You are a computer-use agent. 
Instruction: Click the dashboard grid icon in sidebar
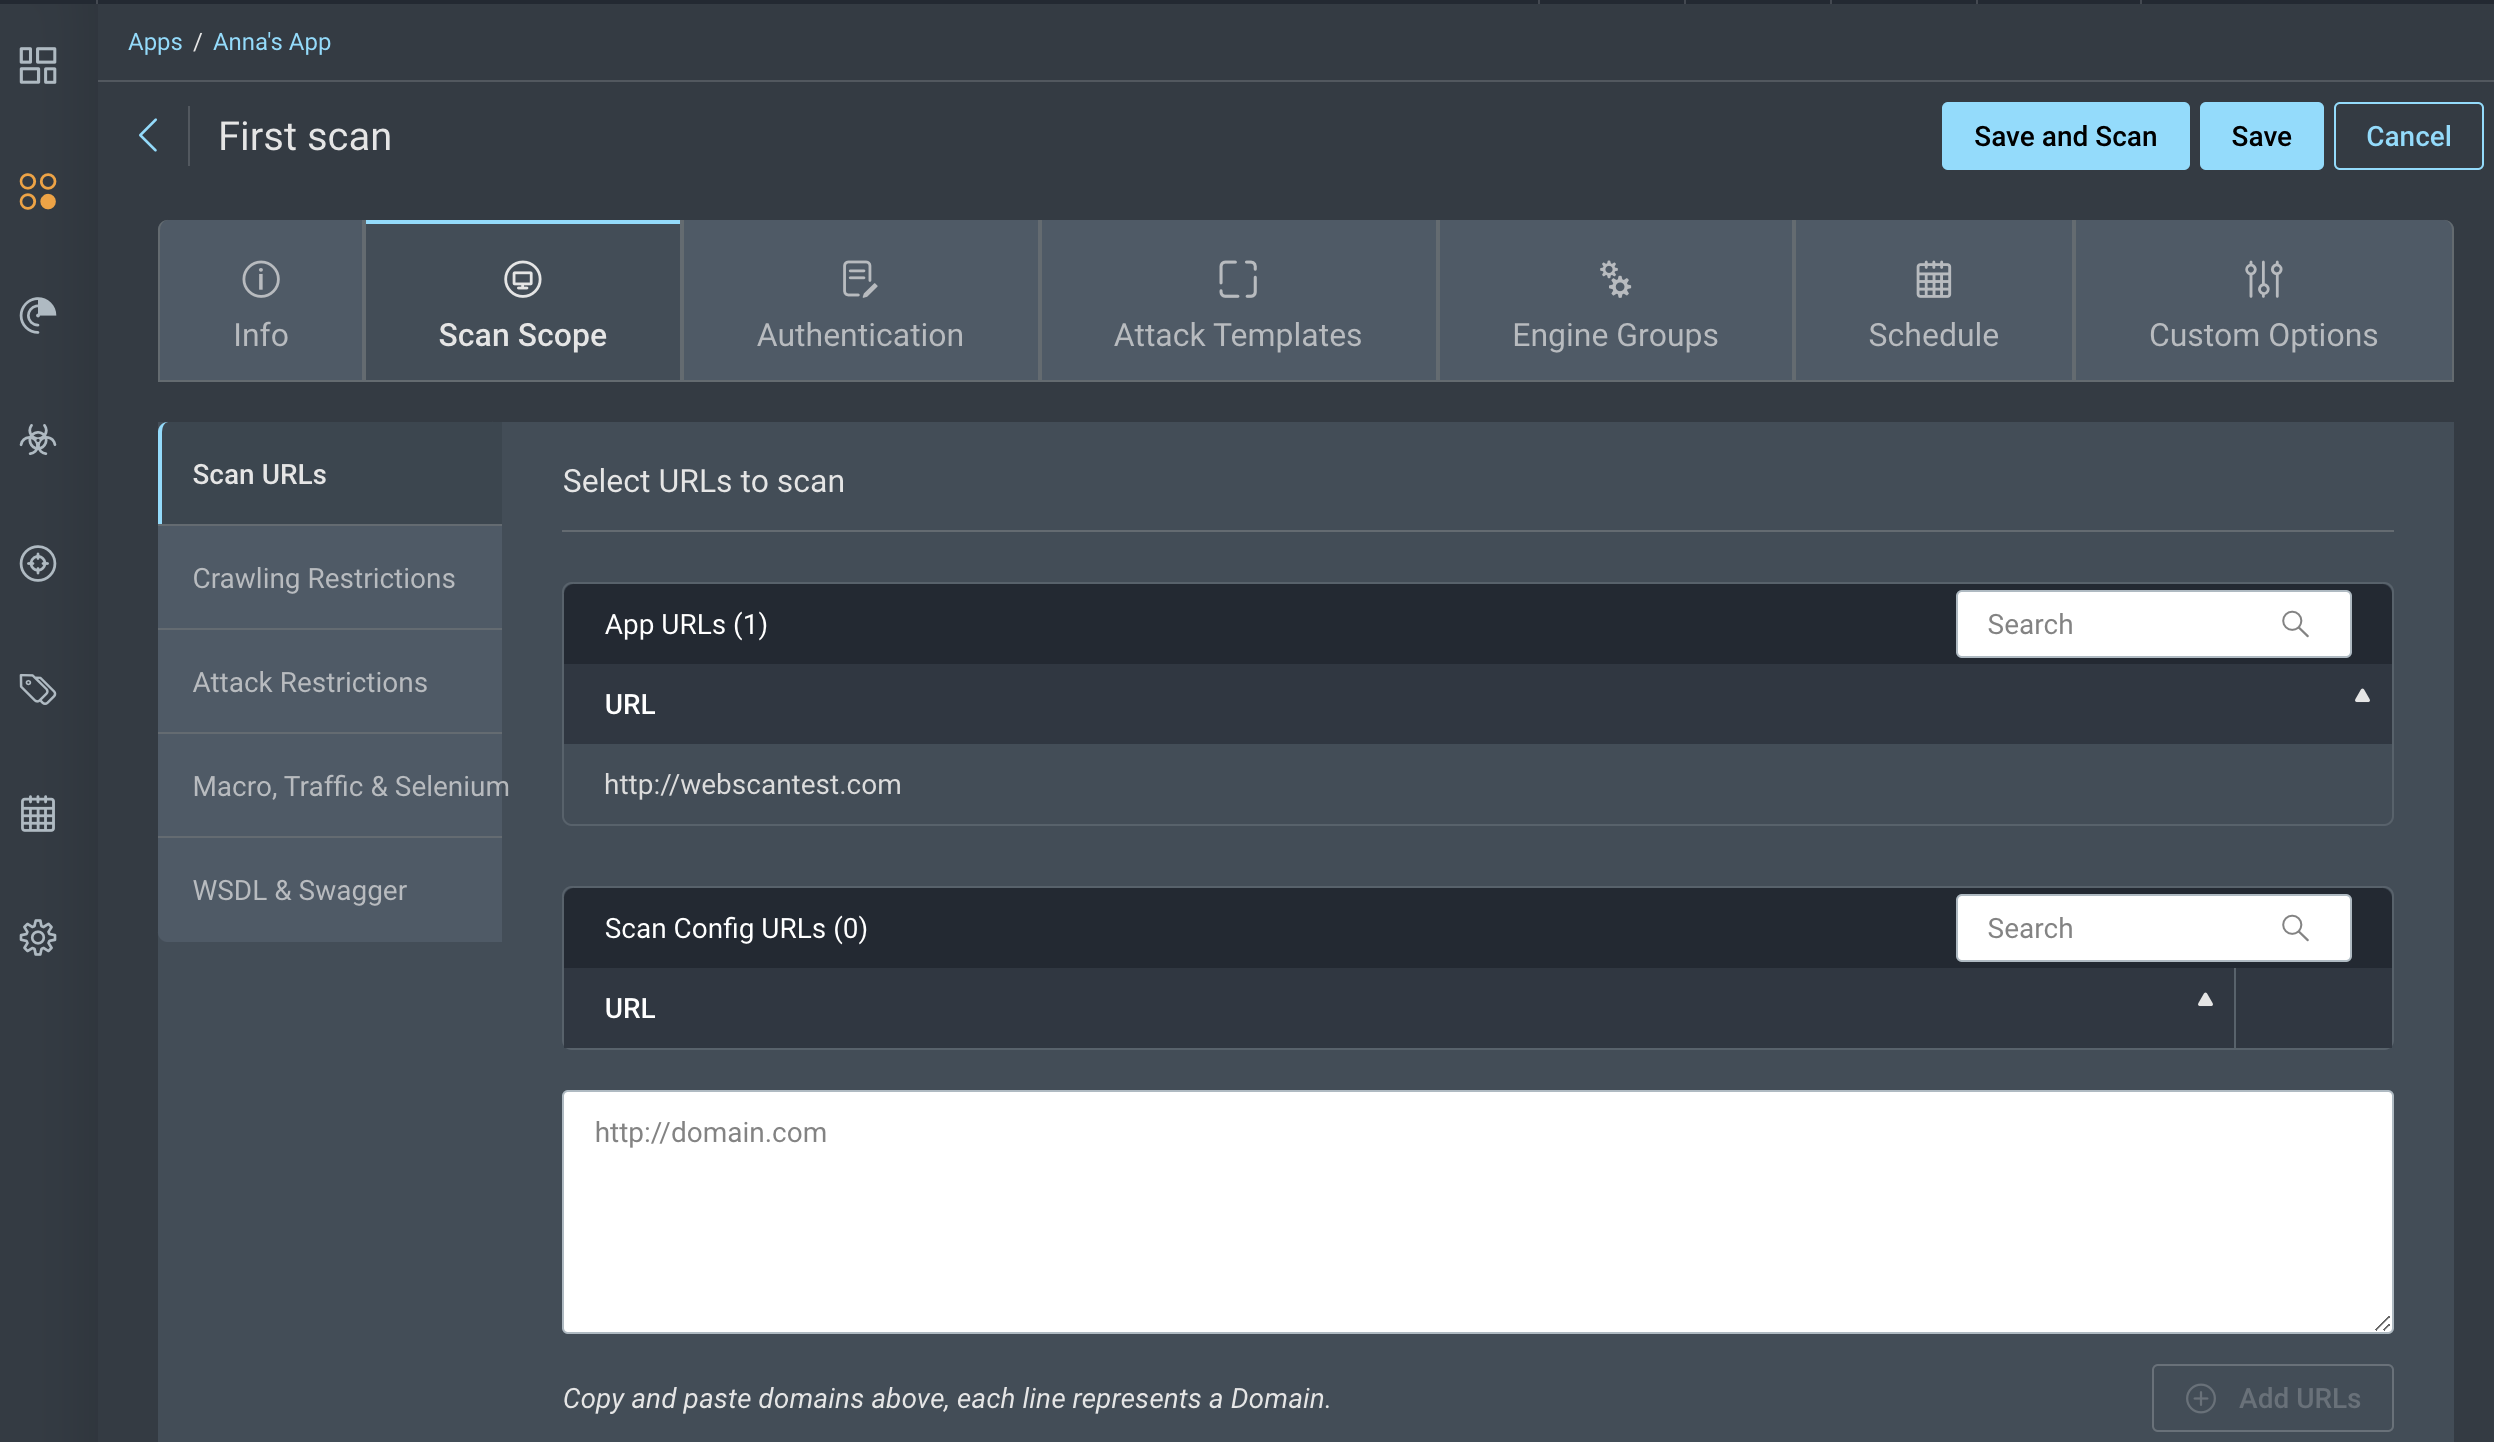click(x=38, y=66)
